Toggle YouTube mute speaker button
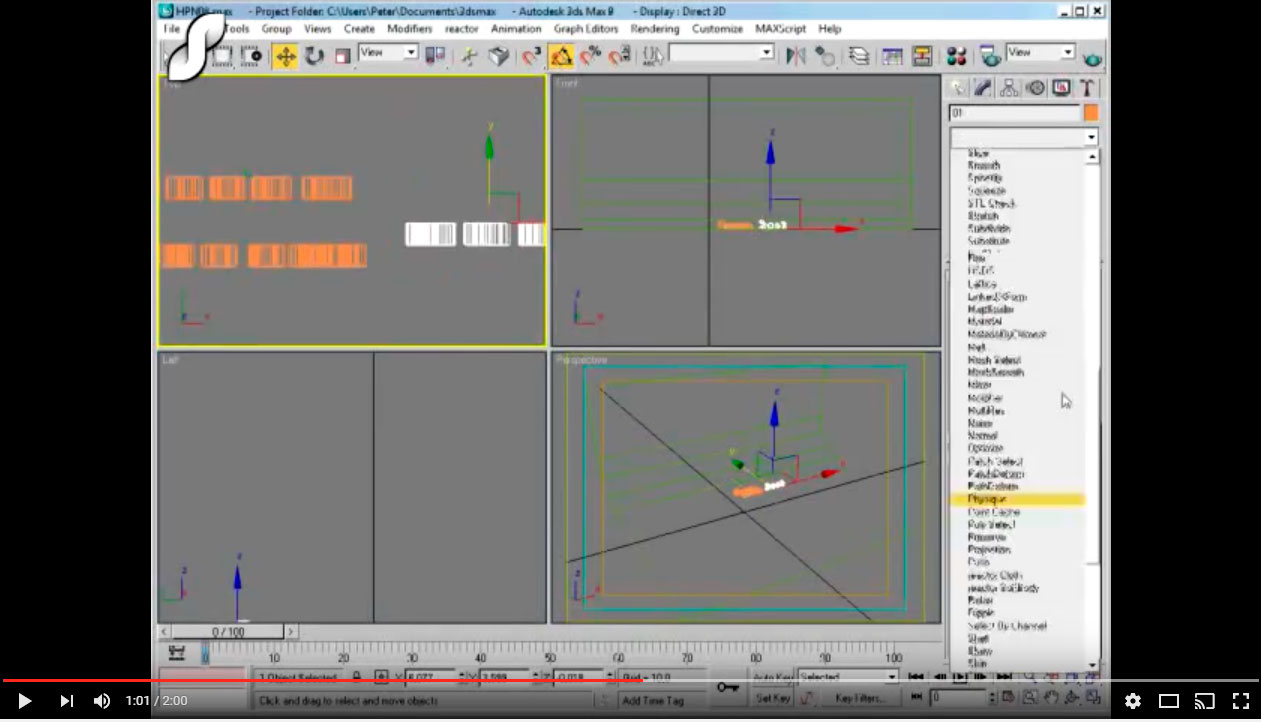This screenshot has height=722, width=1261. pyautogui.click(x=102, y=701)
